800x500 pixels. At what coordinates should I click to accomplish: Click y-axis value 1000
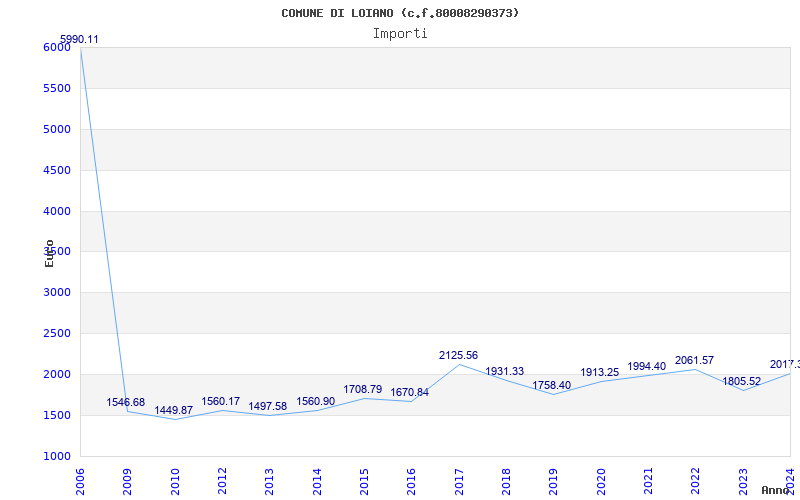[57, 456]
